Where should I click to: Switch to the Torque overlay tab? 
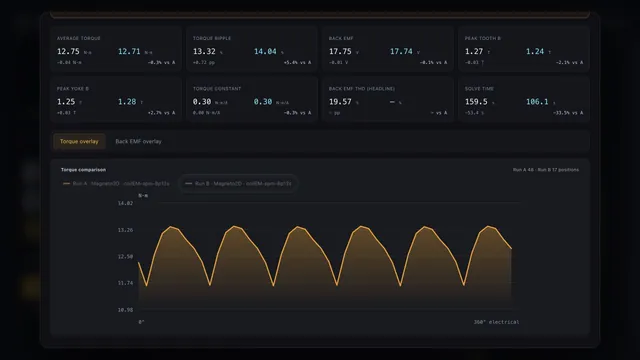click(79, 141)
